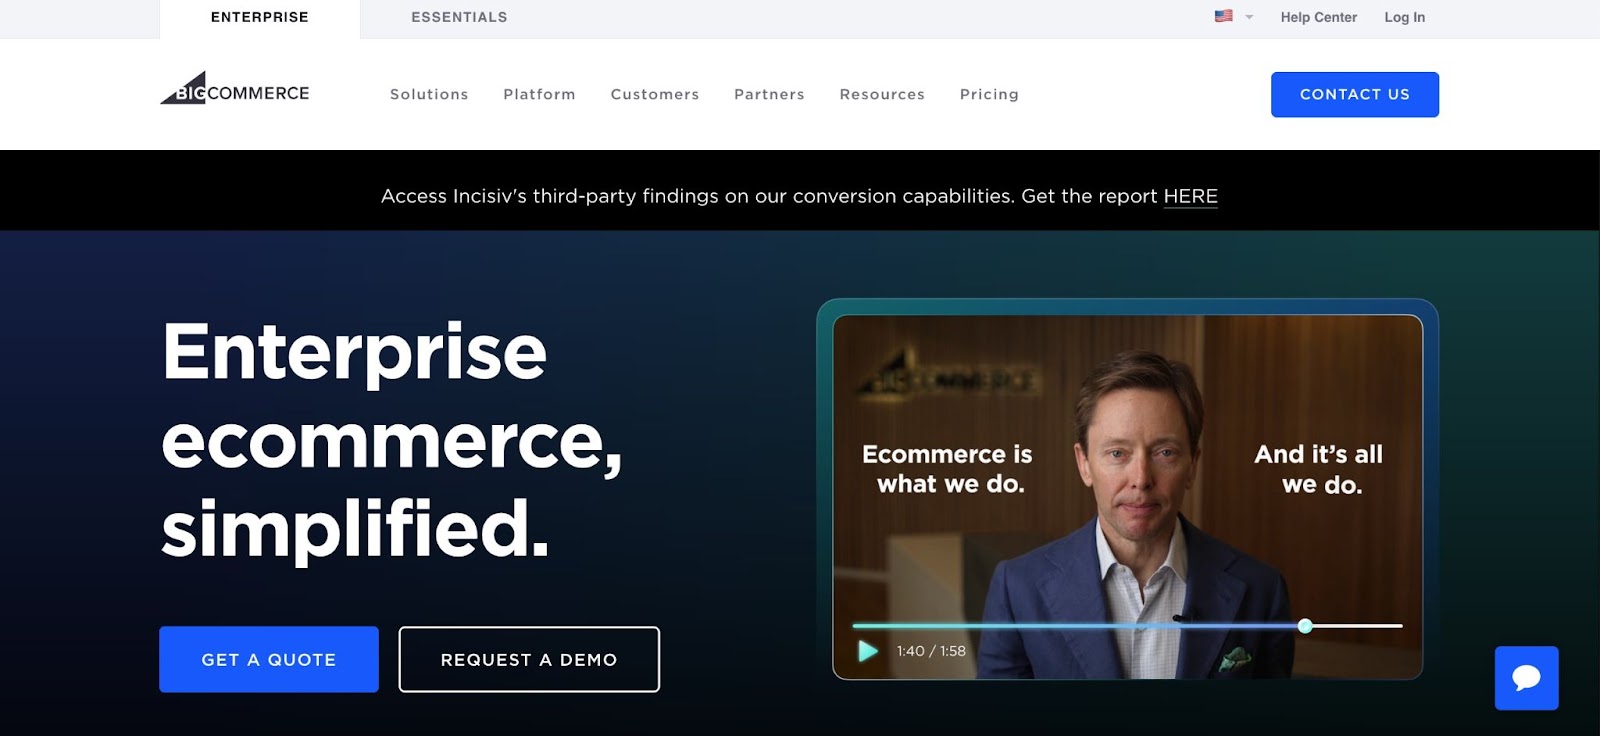Click Request a Demo button

click(x=529, y=659)
